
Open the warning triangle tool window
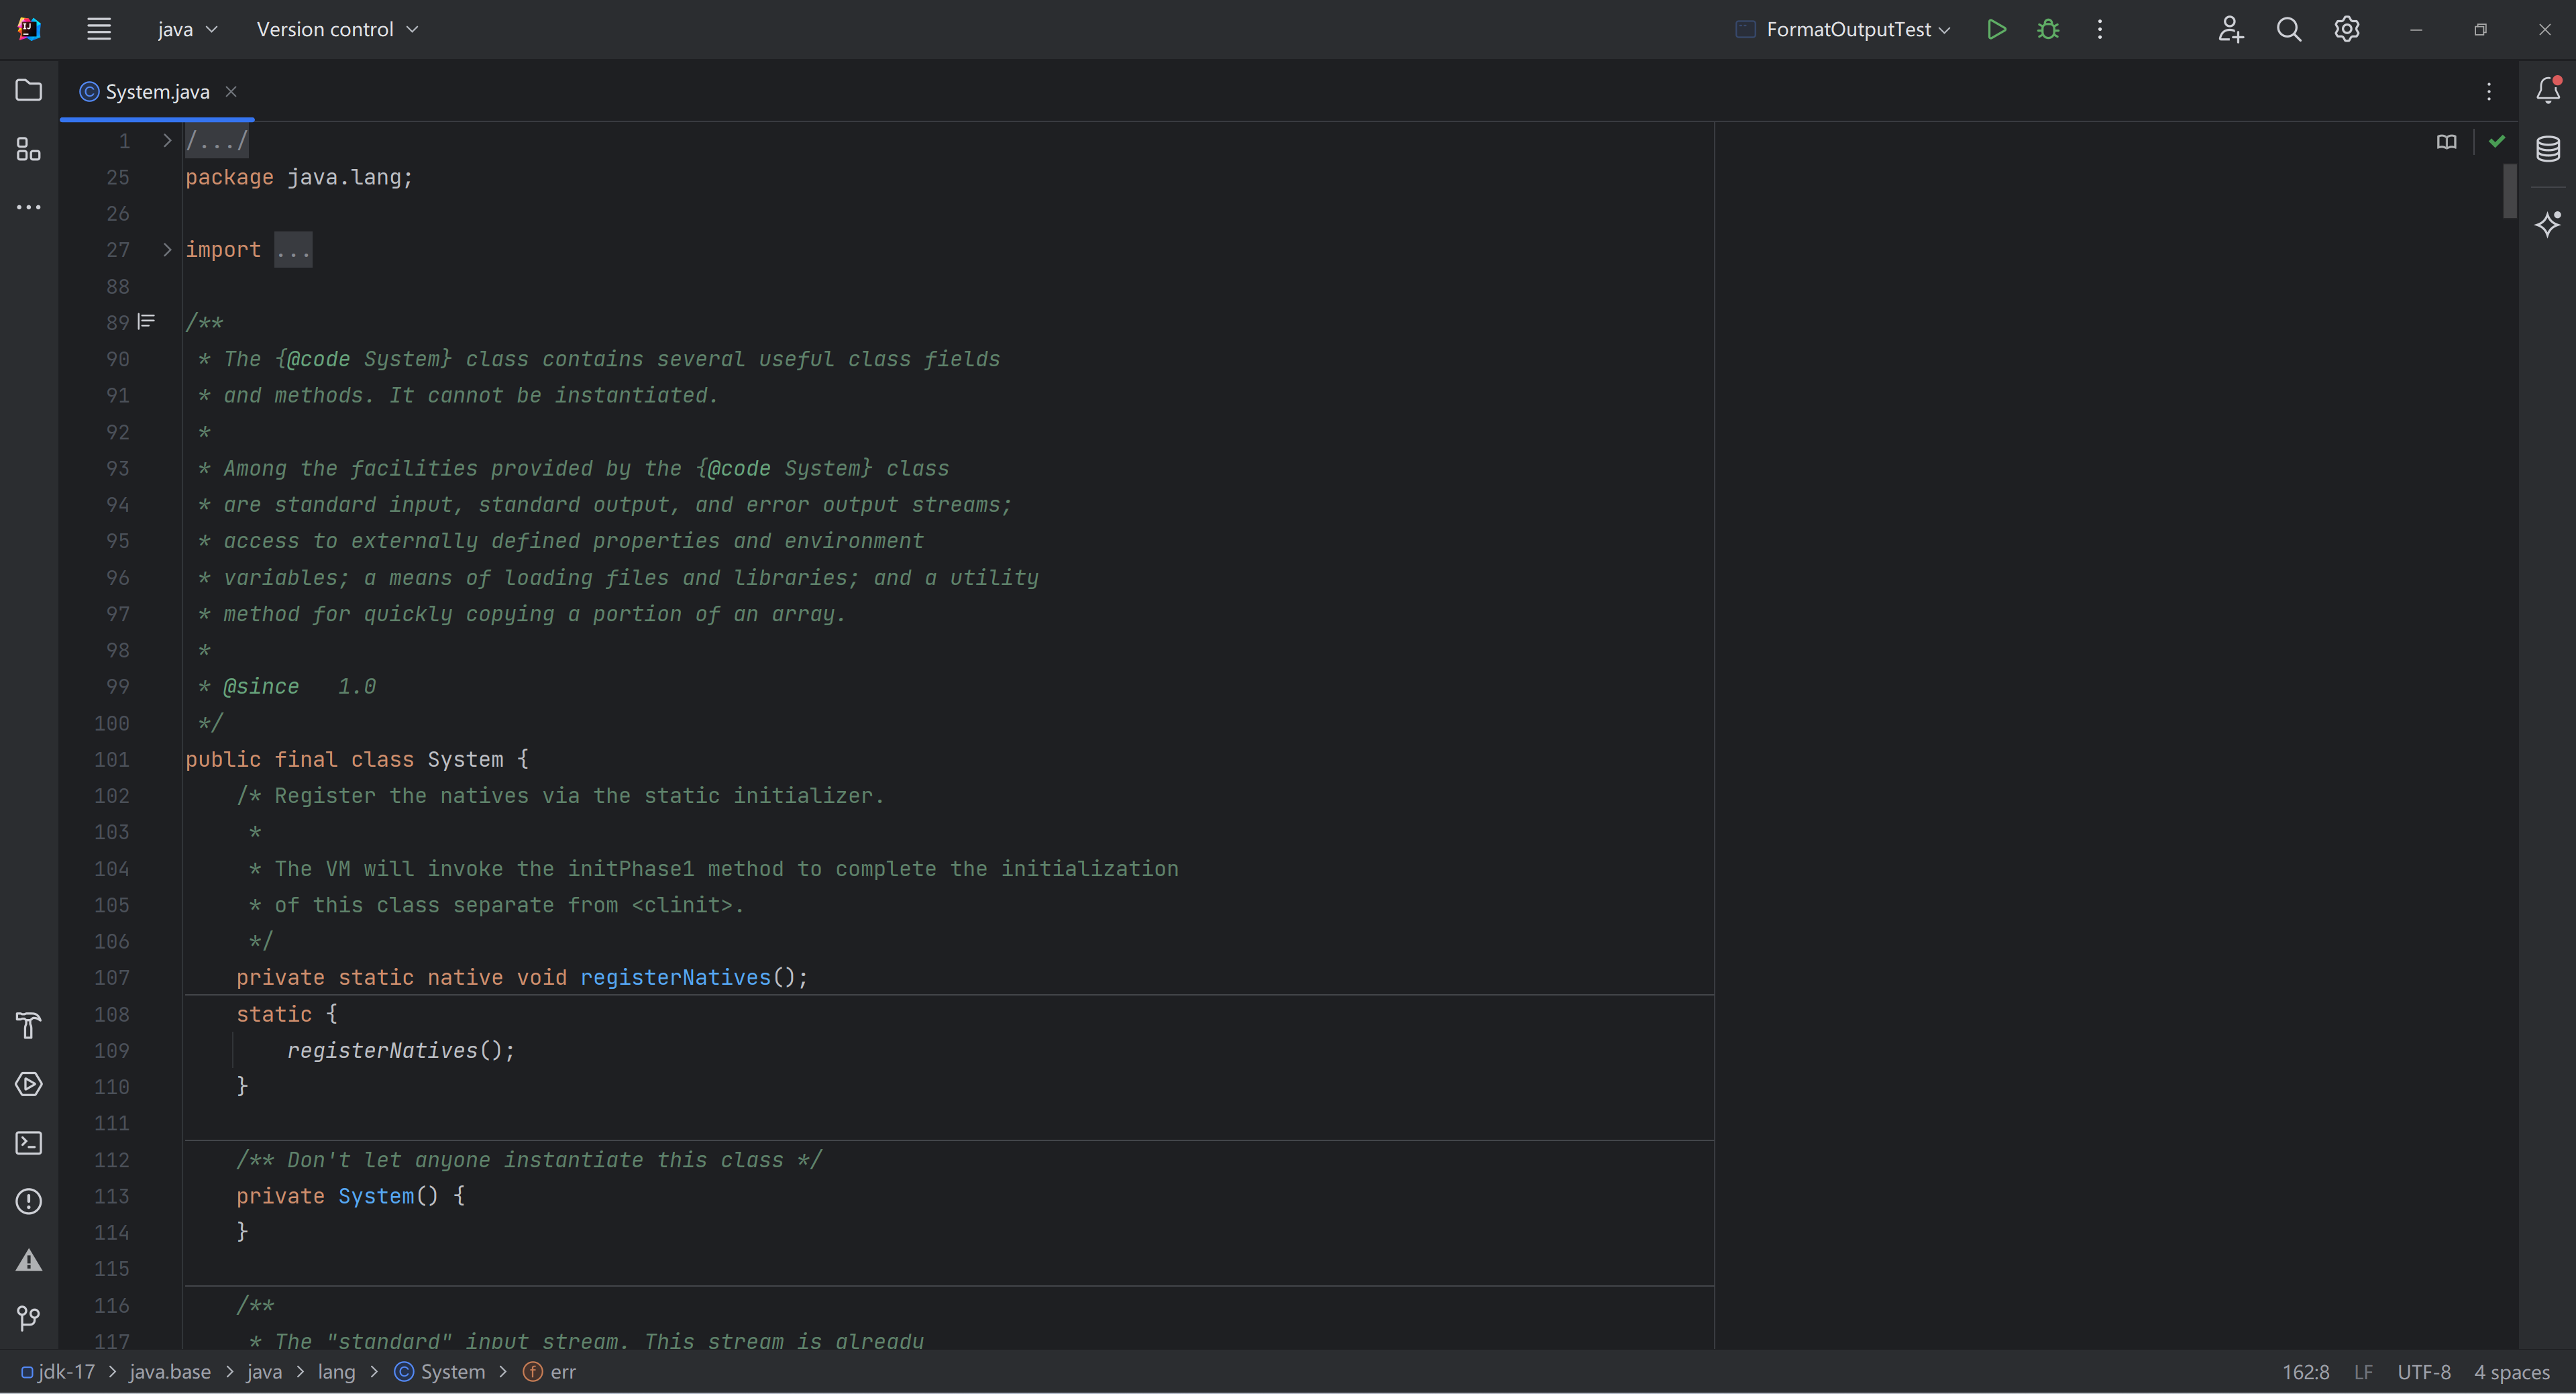point(29,1260)
